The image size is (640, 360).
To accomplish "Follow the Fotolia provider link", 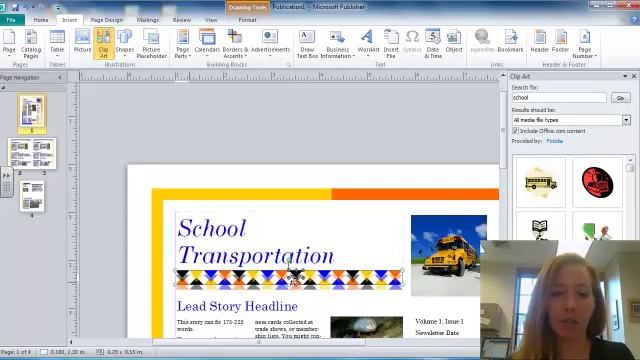I will pos(554,141).
